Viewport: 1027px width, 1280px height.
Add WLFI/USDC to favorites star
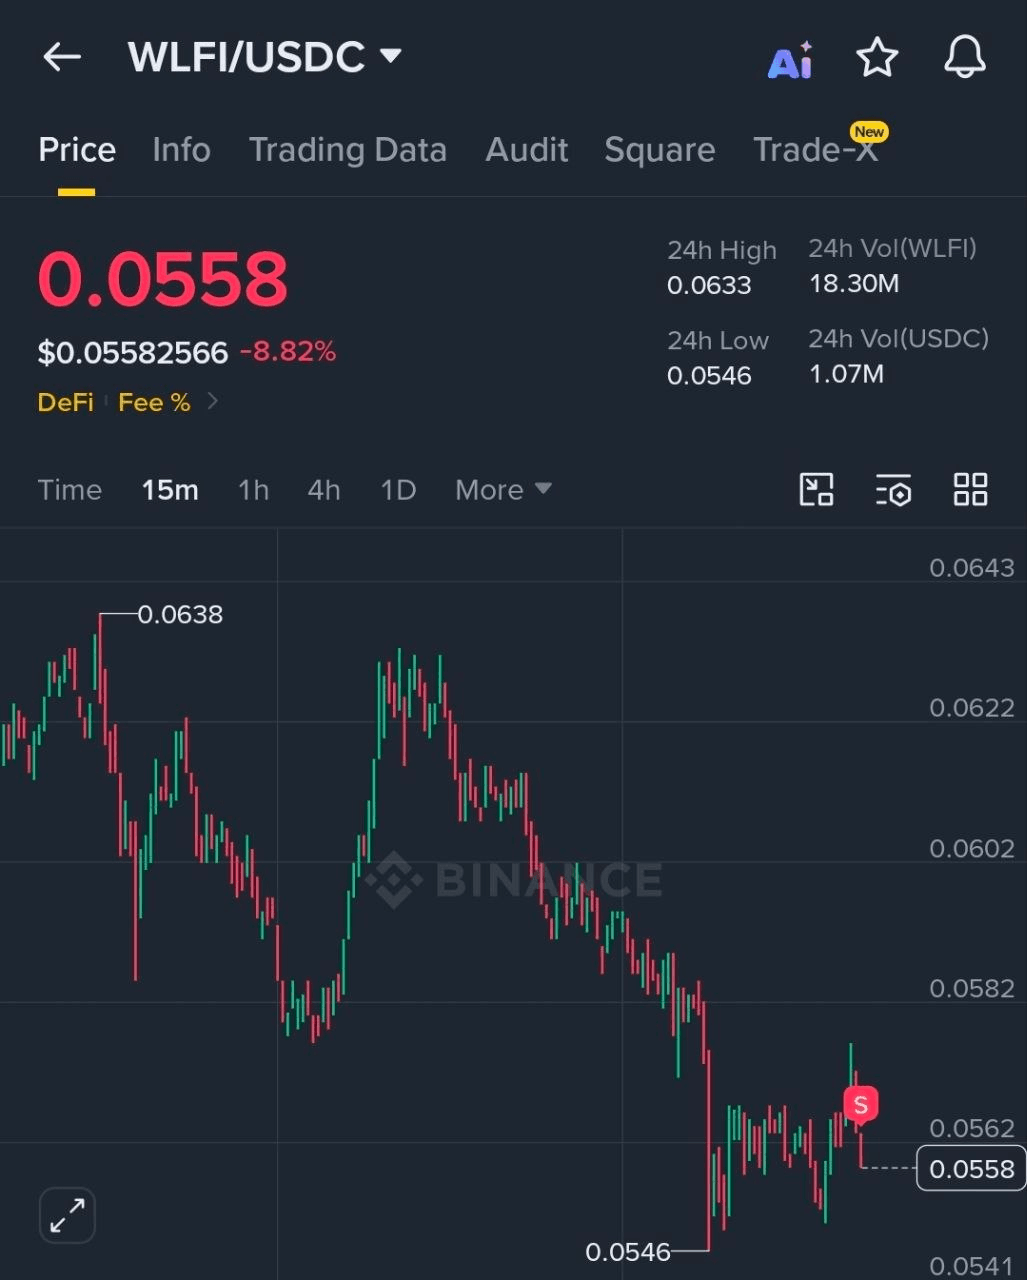tap(877, 57)
